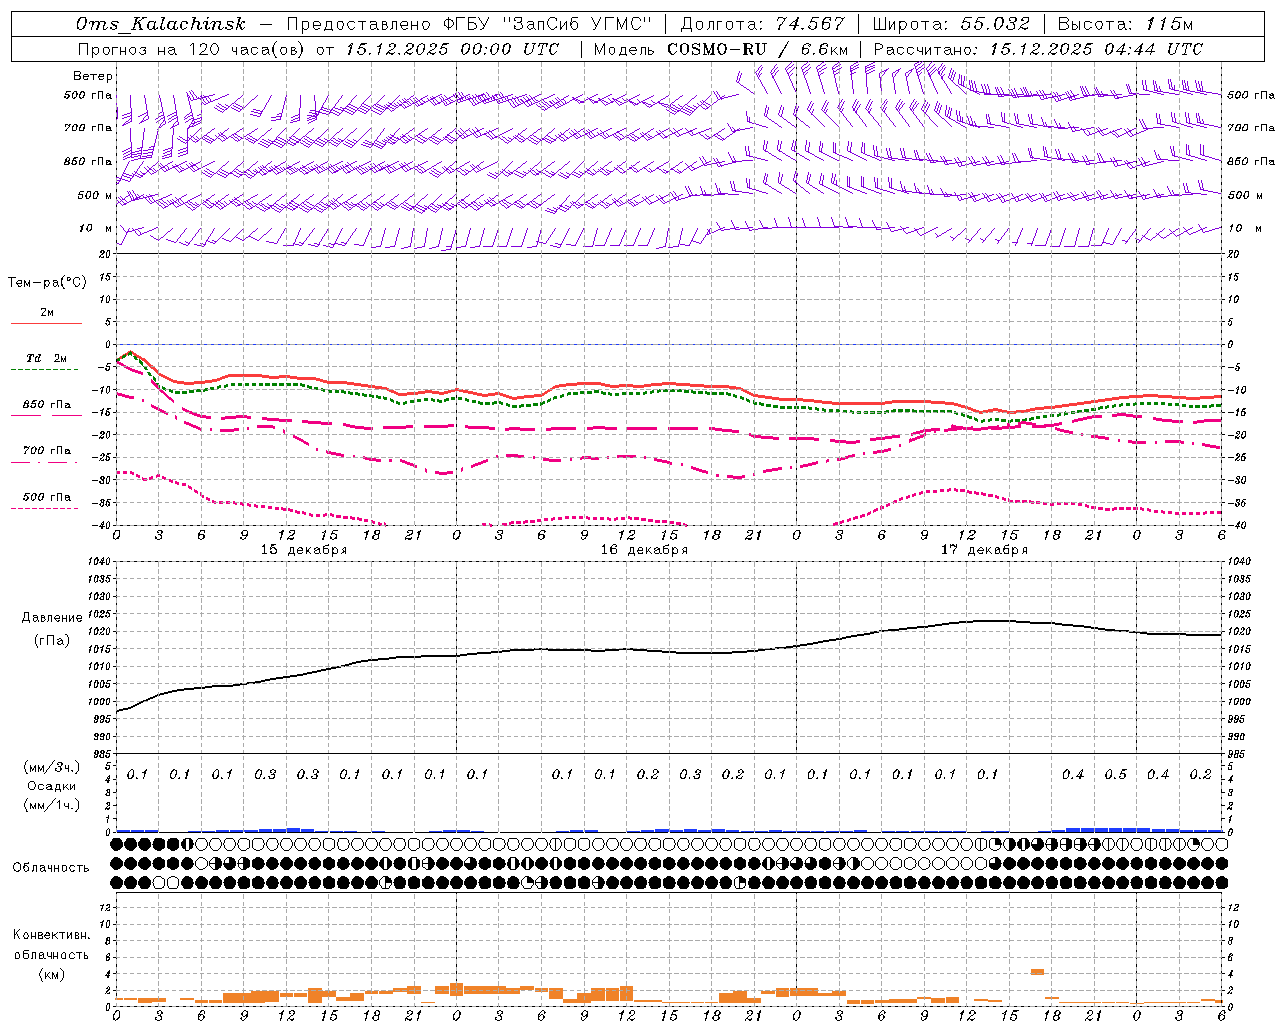Click the 'Осадки' precipitation label
1280x1024 pixels.
pos(52,786)
